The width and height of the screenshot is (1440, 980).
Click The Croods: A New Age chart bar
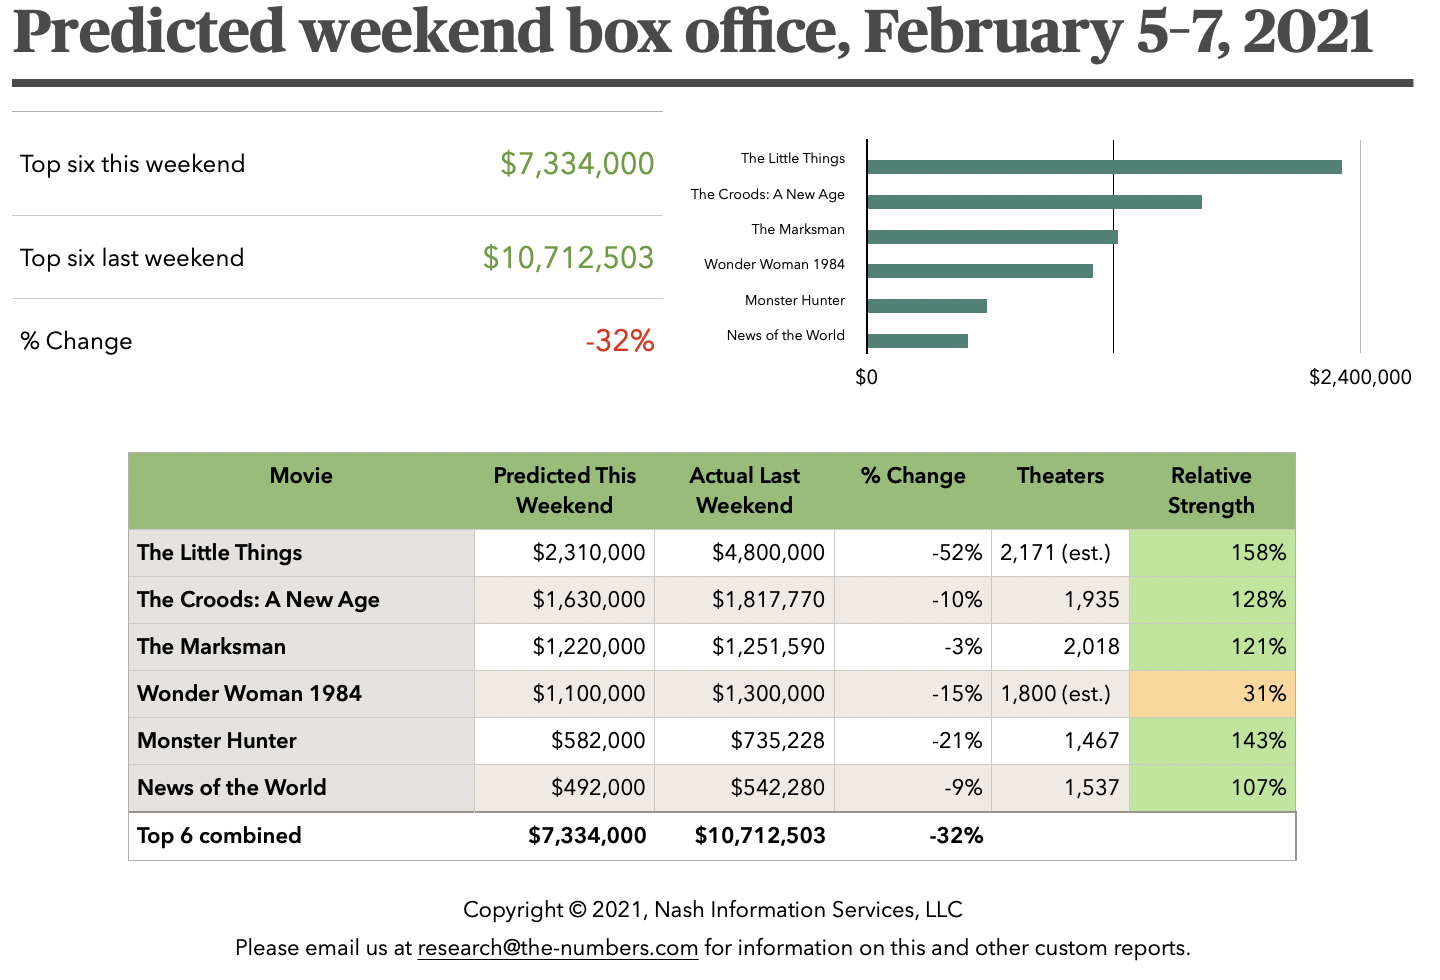[1034, 202]
